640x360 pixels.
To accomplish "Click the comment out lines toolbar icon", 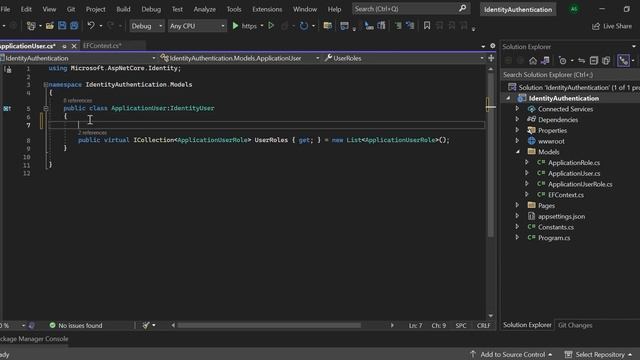I will (398, 26).
